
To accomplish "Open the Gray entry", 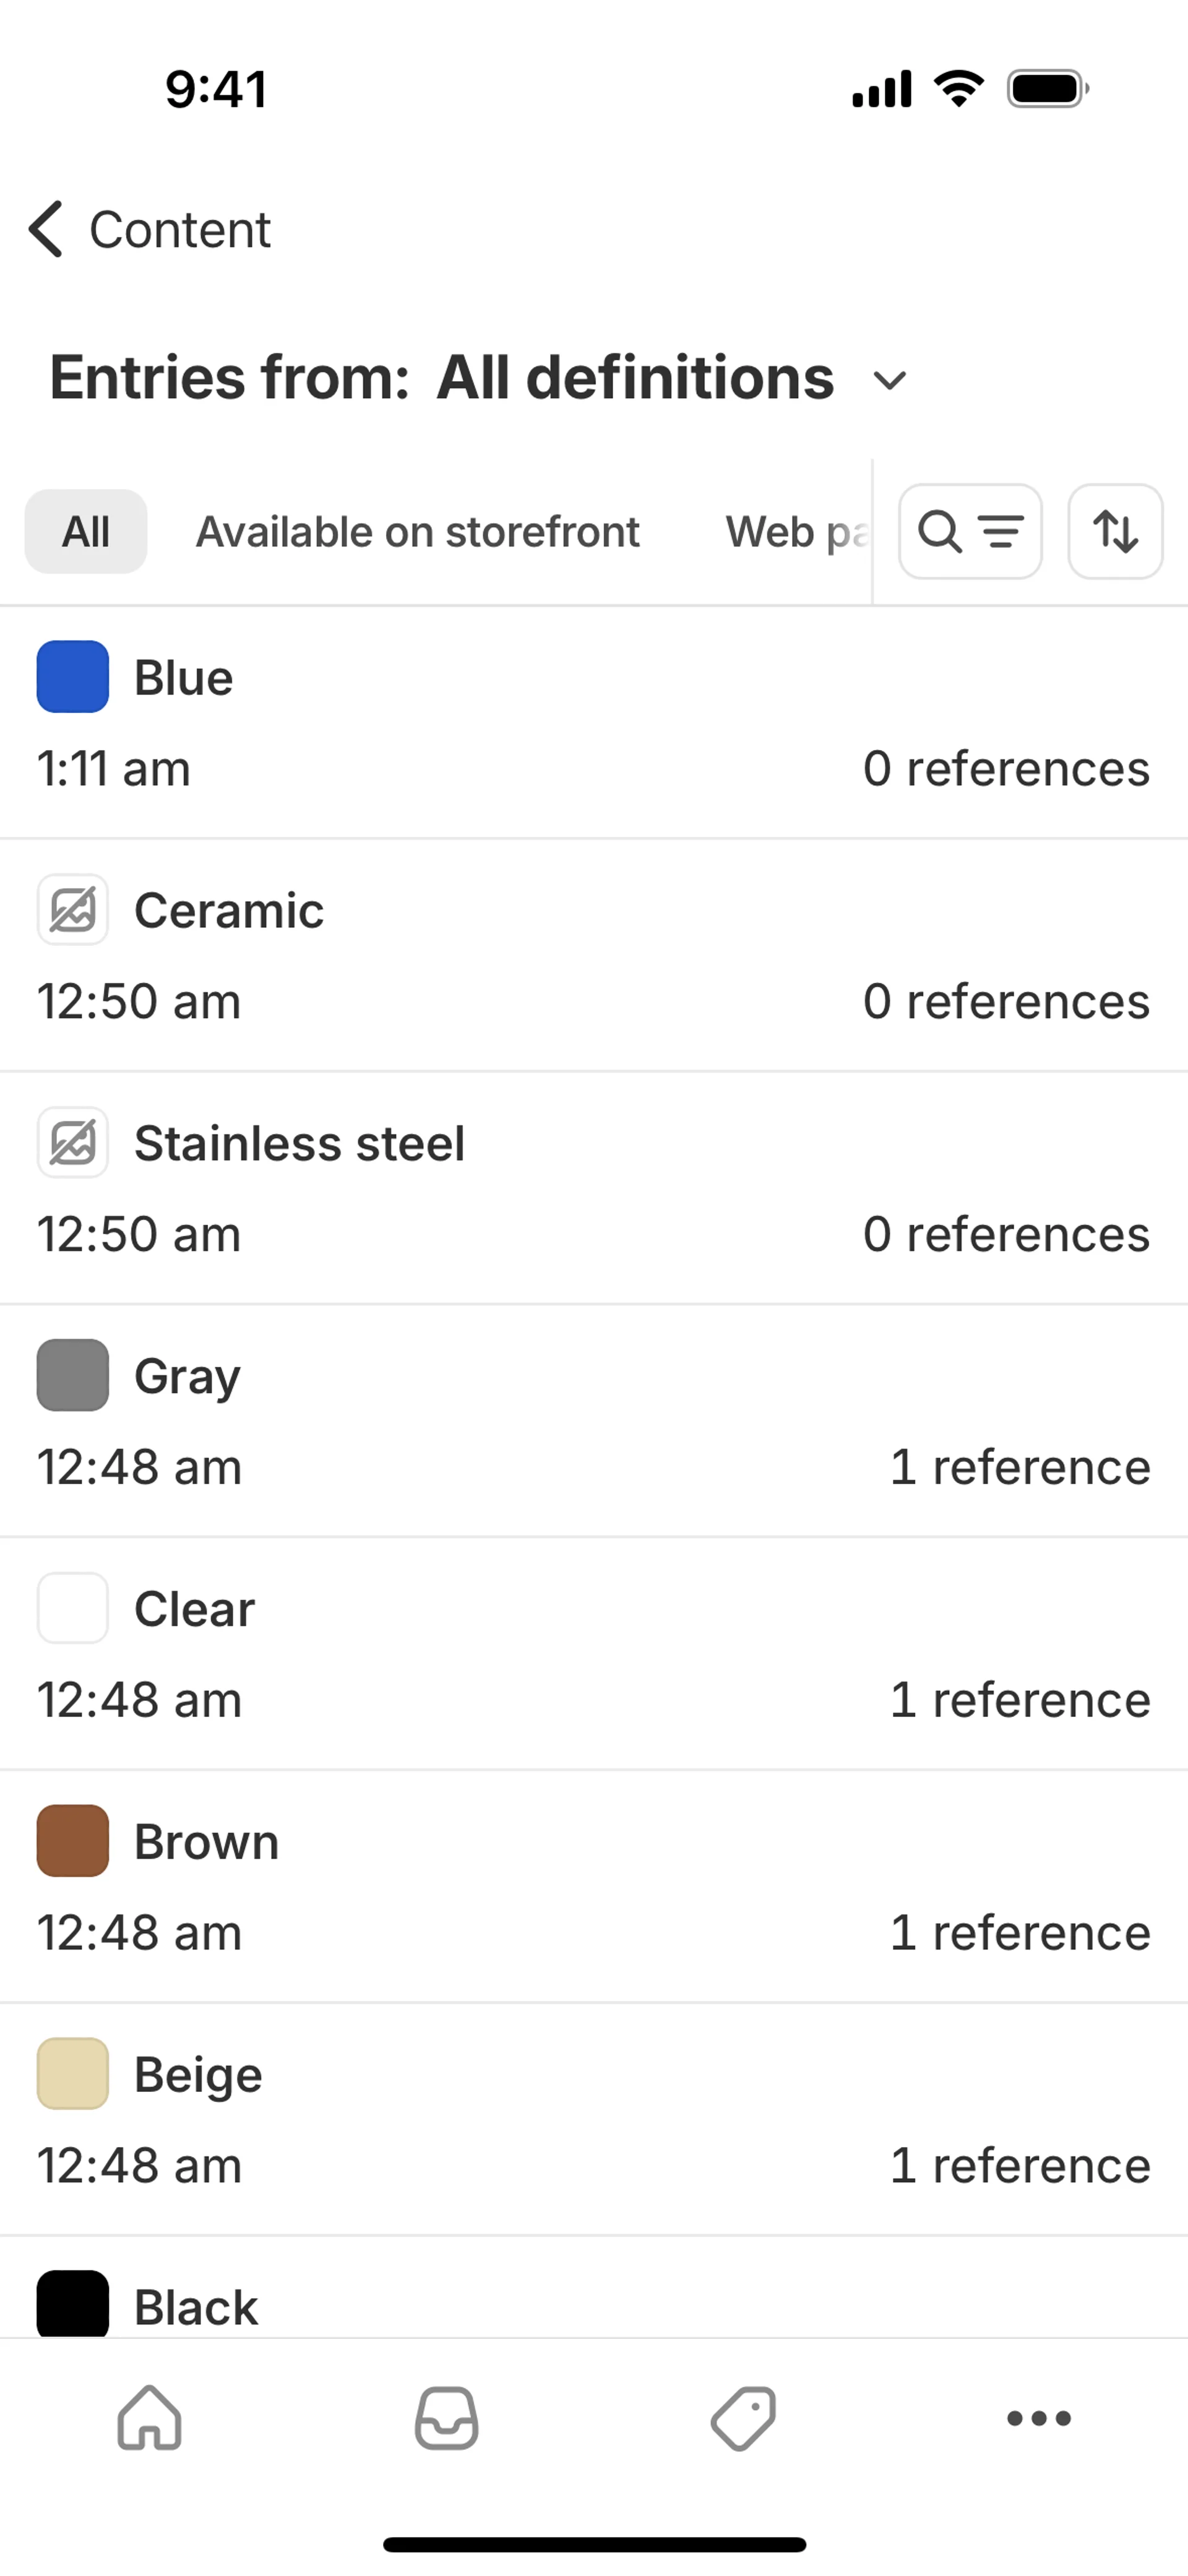I will tap(188, 1377).
